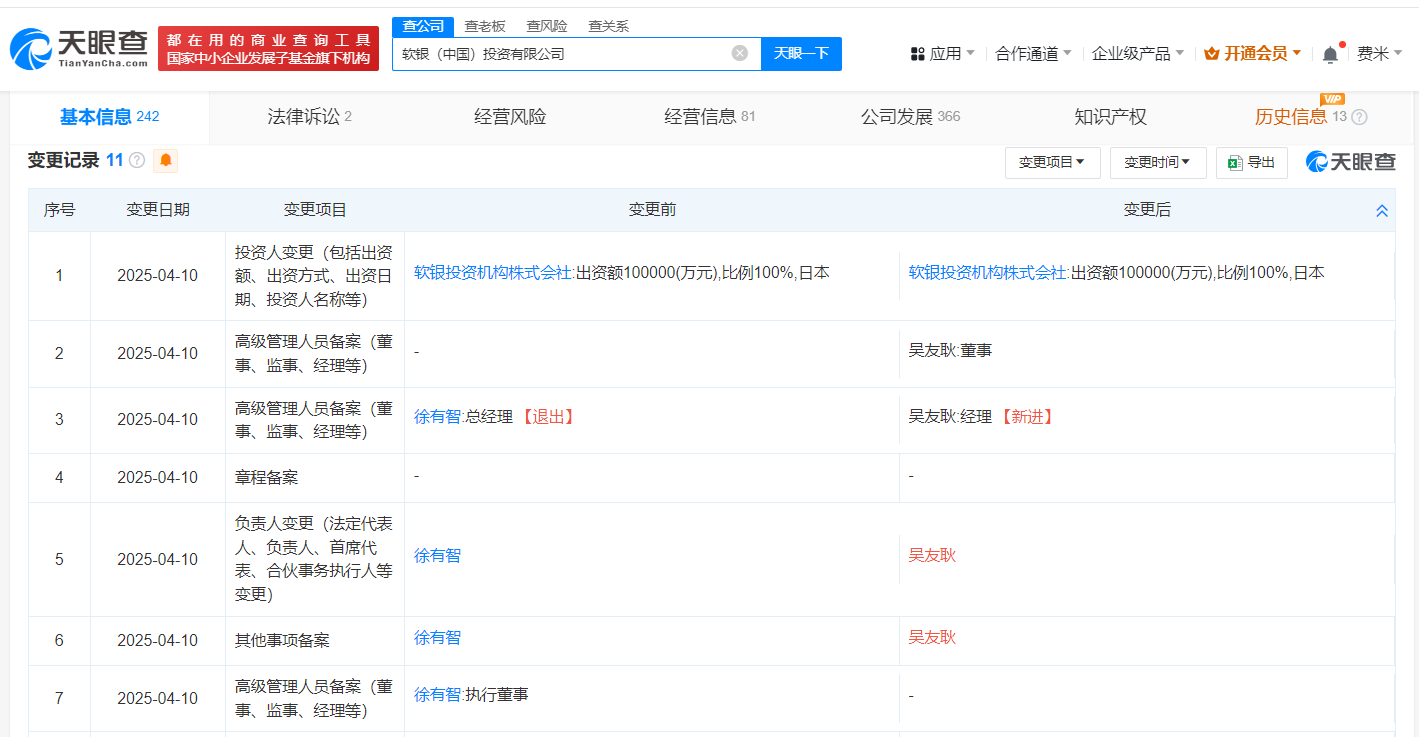Click the 高级管理人员备案 cell in row 2
The image size is (1419, 737).
(314, 353)
